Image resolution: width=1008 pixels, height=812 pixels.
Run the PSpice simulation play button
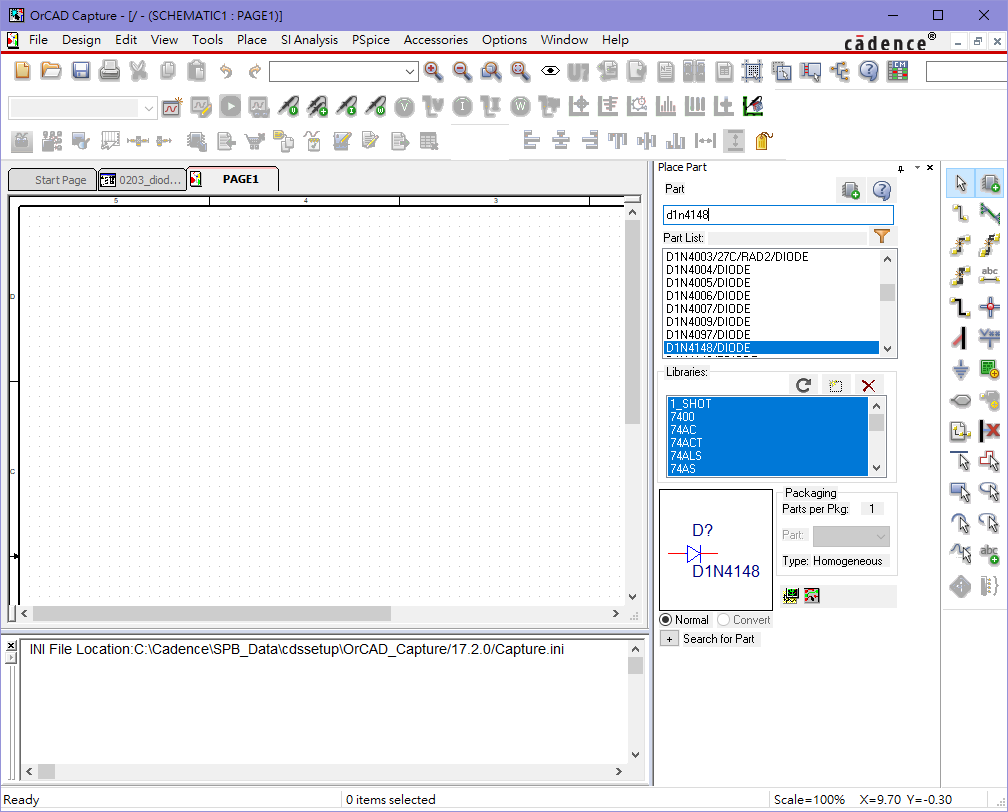(x=230, y=107)
